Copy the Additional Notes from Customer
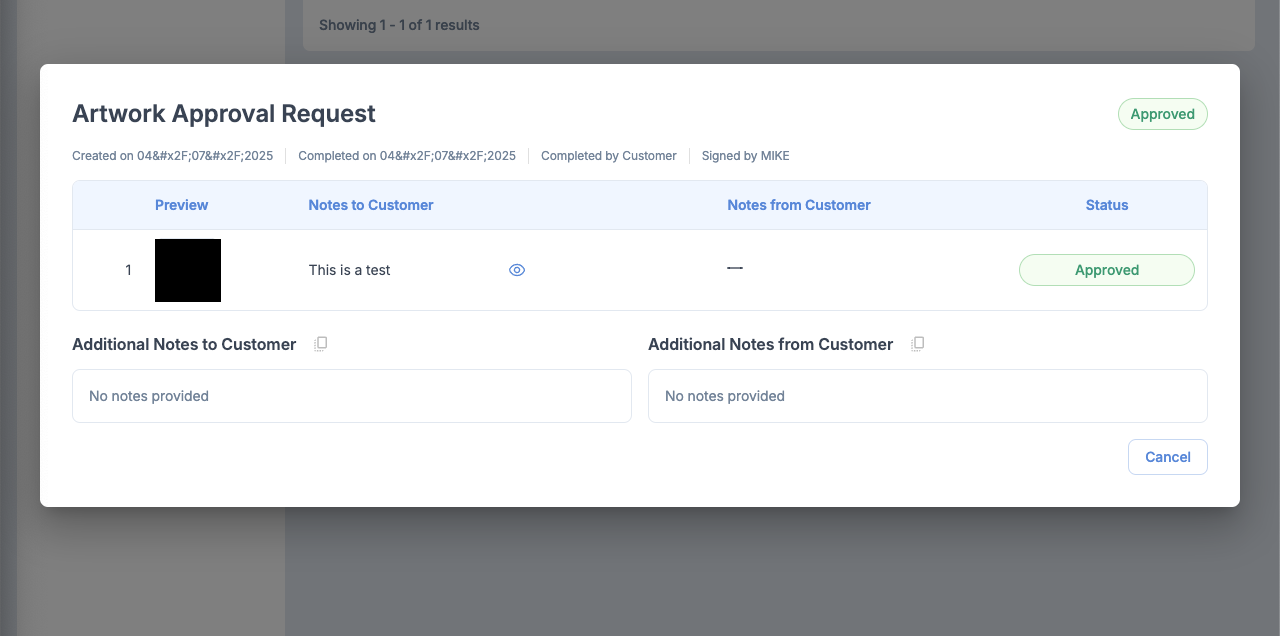The height and width of the screenshot is (636, 1280). 917,344
